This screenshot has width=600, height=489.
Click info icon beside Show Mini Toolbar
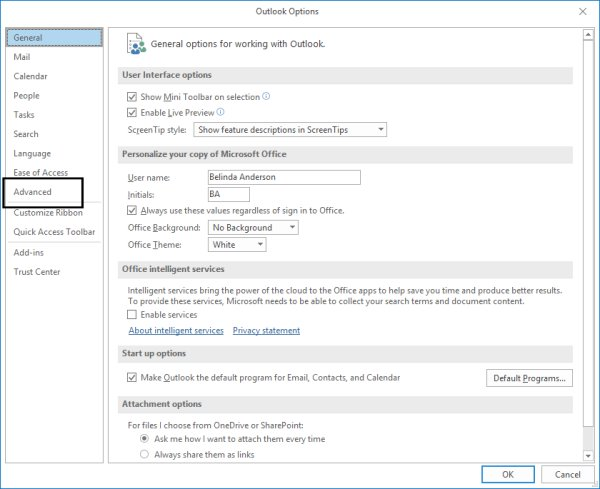click(266, 96)
